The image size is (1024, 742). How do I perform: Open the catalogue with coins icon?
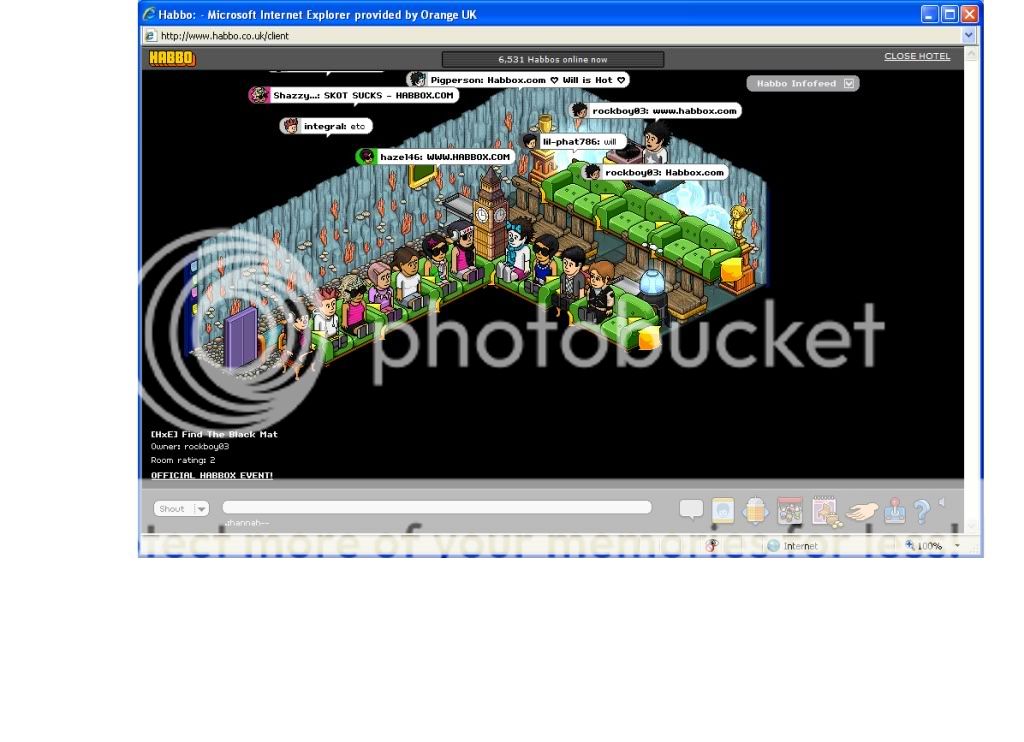825,511
